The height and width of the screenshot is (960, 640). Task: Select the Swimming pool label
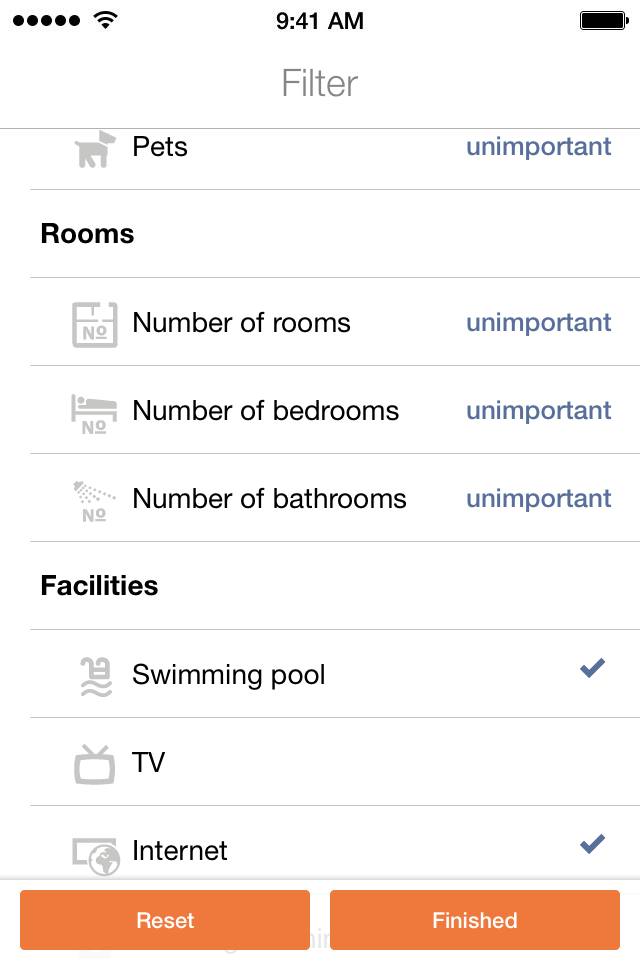(228, 675)
